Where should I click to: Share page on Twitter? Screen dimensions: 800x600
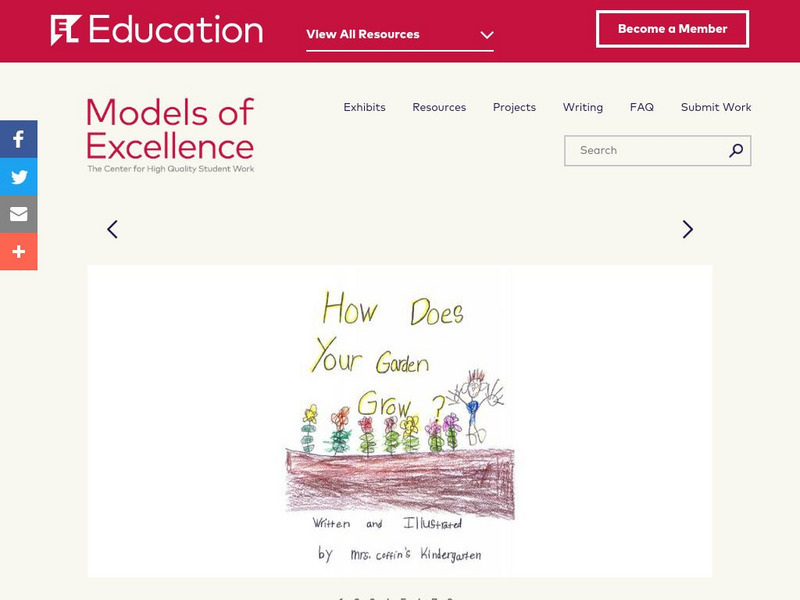tap(18, 177)
